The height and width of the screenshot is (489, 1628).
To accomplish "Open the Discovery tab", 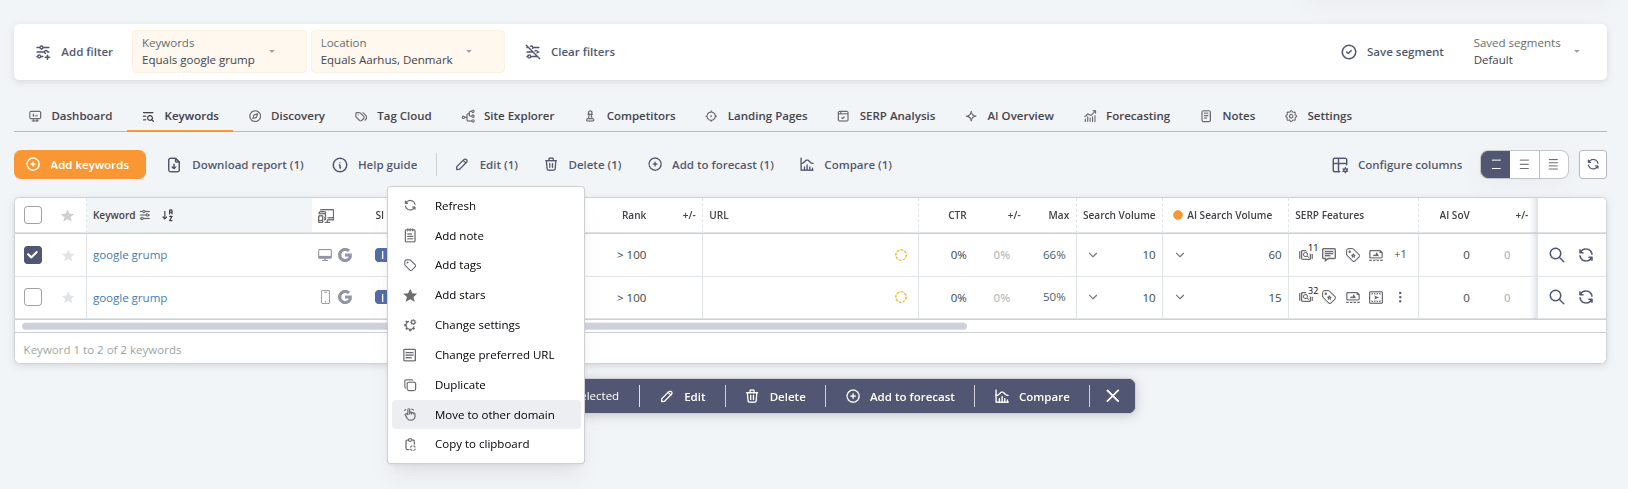I will click(x=287, y=116).
